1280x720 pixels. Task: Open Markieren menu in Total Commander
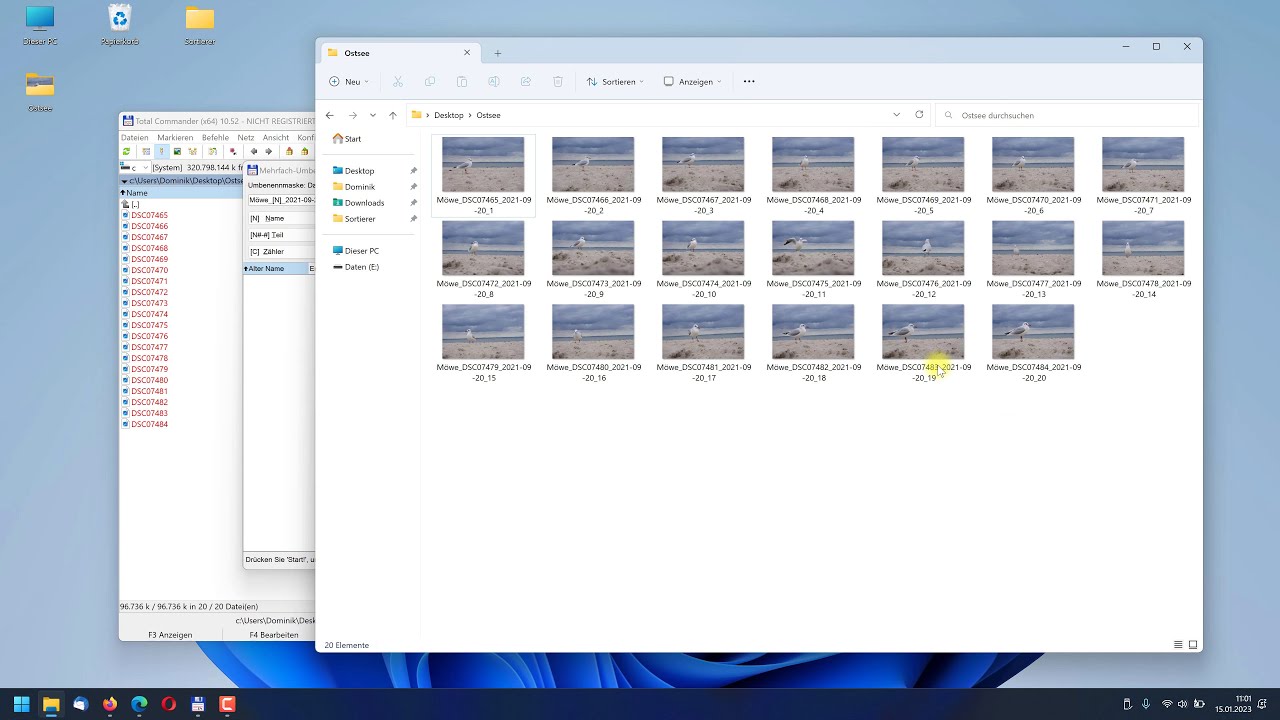pos(175,138)
